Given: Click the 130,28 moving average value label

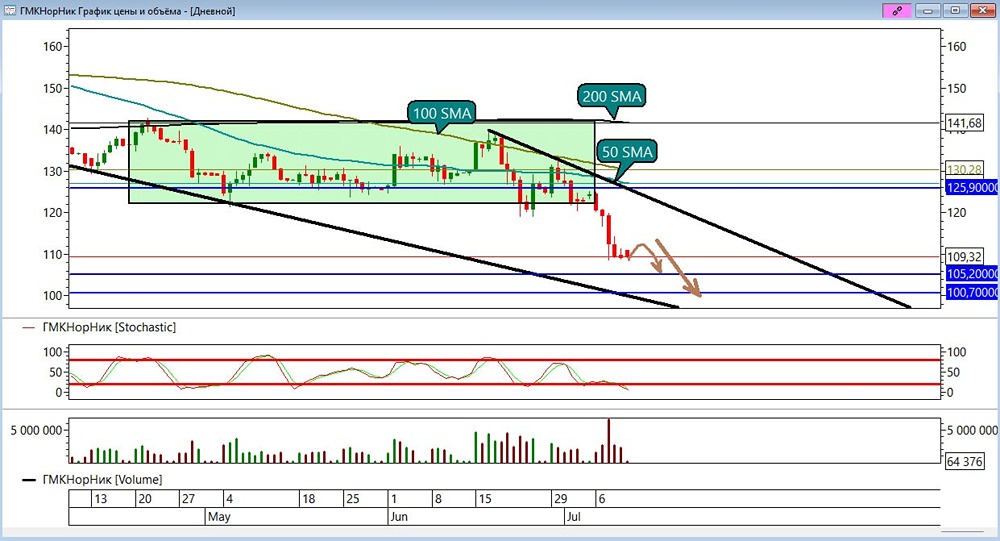Looking at the screenshot, I should (964, 170).
